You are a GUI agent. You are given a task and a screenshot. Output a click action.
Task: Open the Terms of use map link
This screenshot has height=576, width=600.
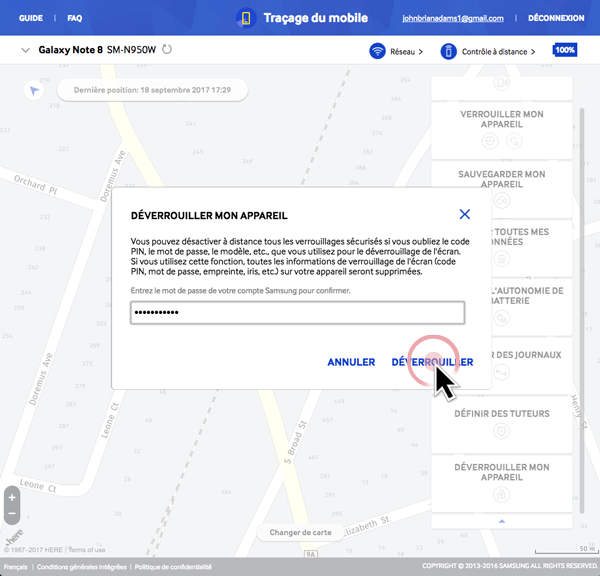87,550
